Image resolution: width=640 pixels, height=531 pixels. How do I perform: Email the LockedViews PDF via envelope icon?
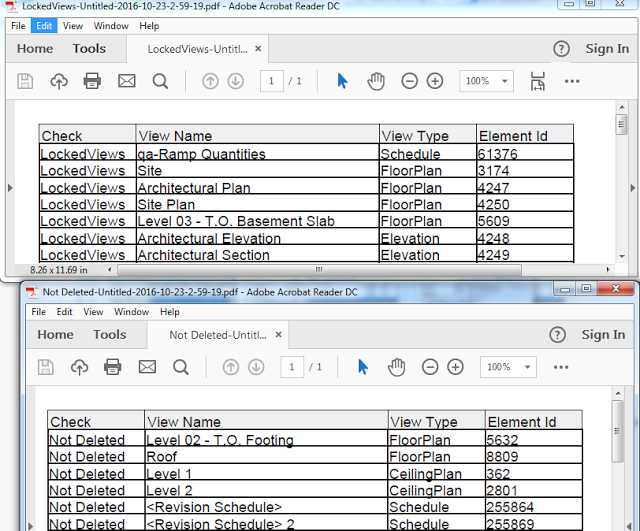pyautogui.click(x=127, y=81)
